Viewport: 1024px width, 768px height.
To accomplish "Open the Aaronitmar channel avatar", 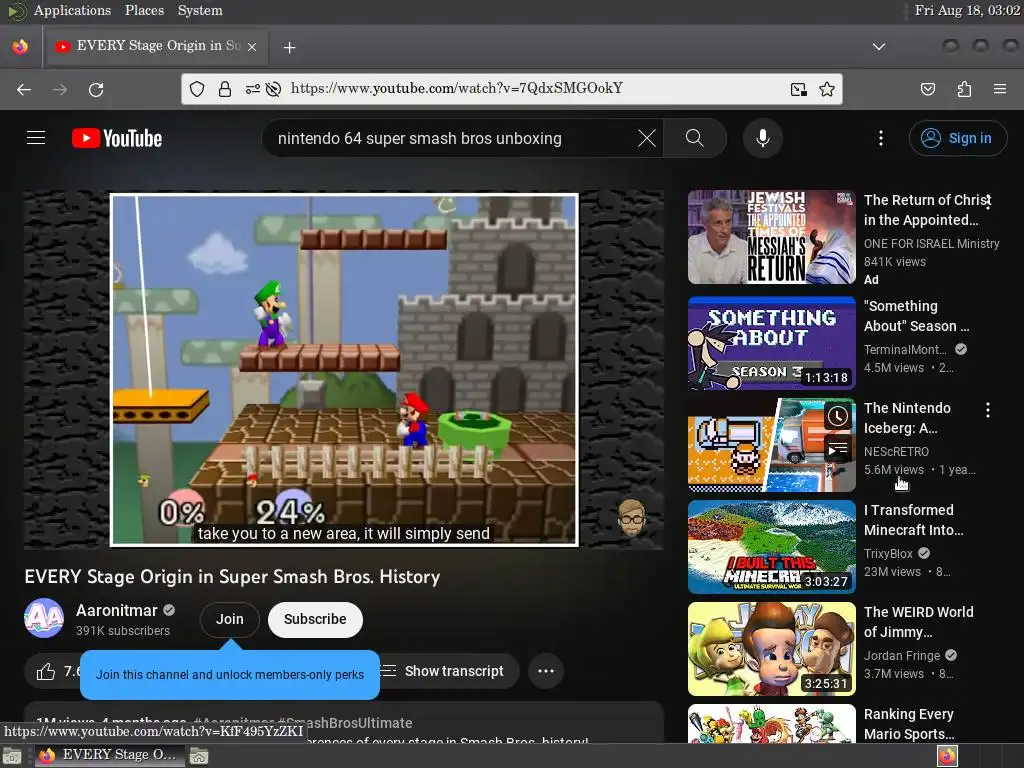I will coord(44,618).
